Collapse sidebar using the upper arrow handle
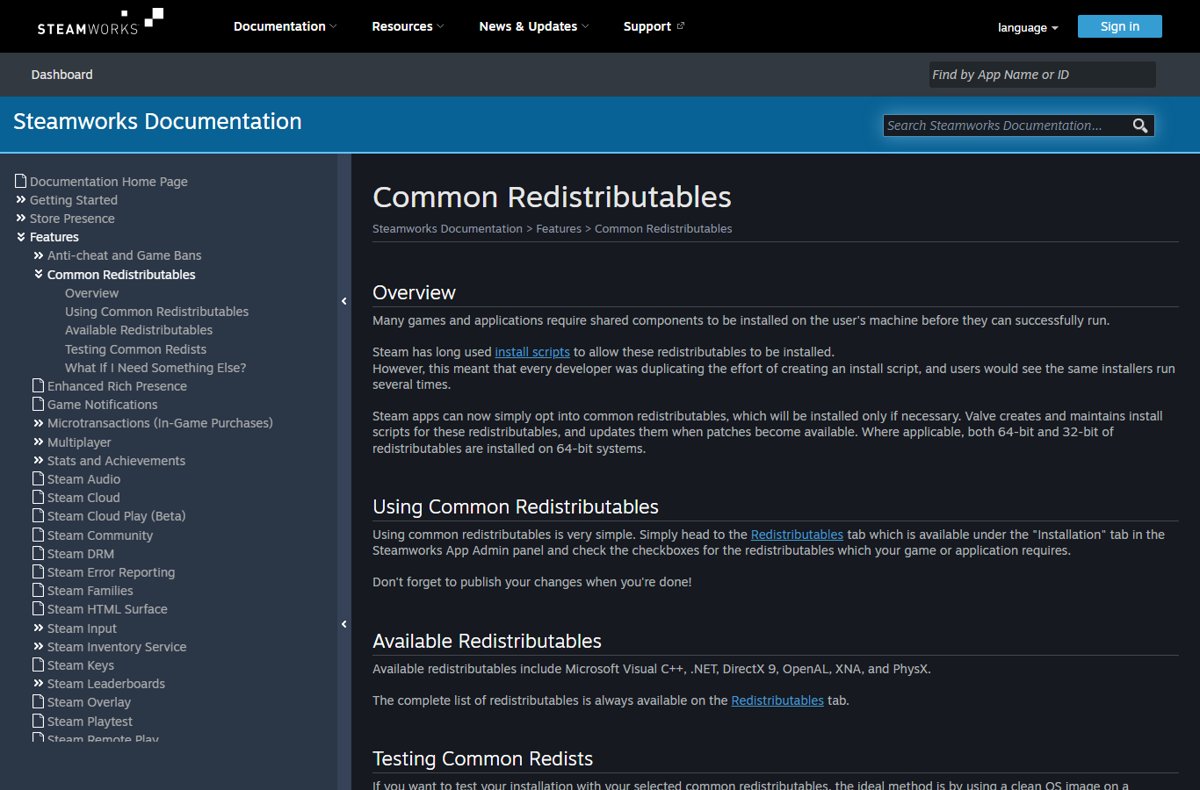Screen dimensions: 1200x790 click(x=344, y=301)
